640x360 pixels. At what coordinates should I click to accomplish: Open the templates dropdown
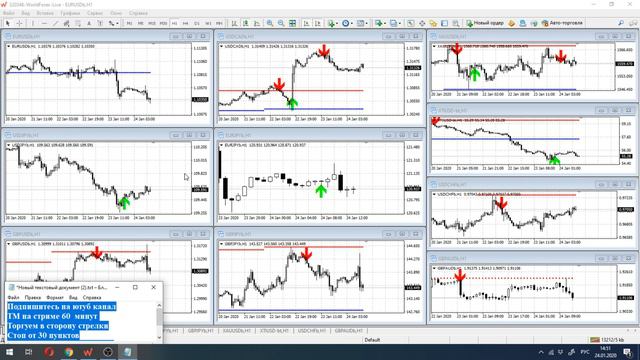[362, 23]
